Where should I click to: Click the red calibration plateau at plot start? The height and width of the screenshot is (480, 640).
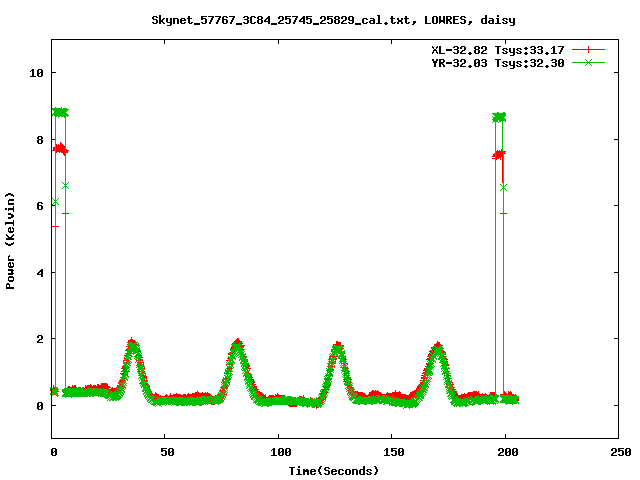click(x=60, y=149)
